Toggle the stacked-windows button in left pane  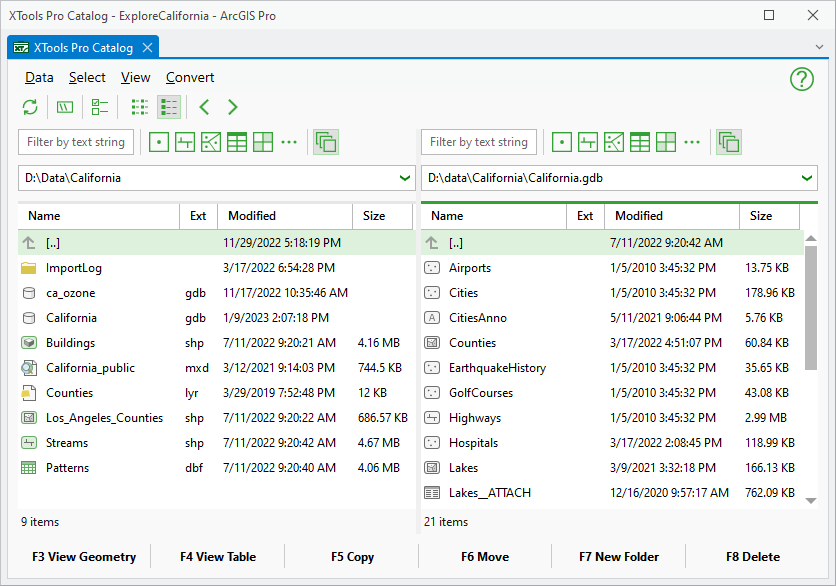pyautogui.click(x=326, y=142)
